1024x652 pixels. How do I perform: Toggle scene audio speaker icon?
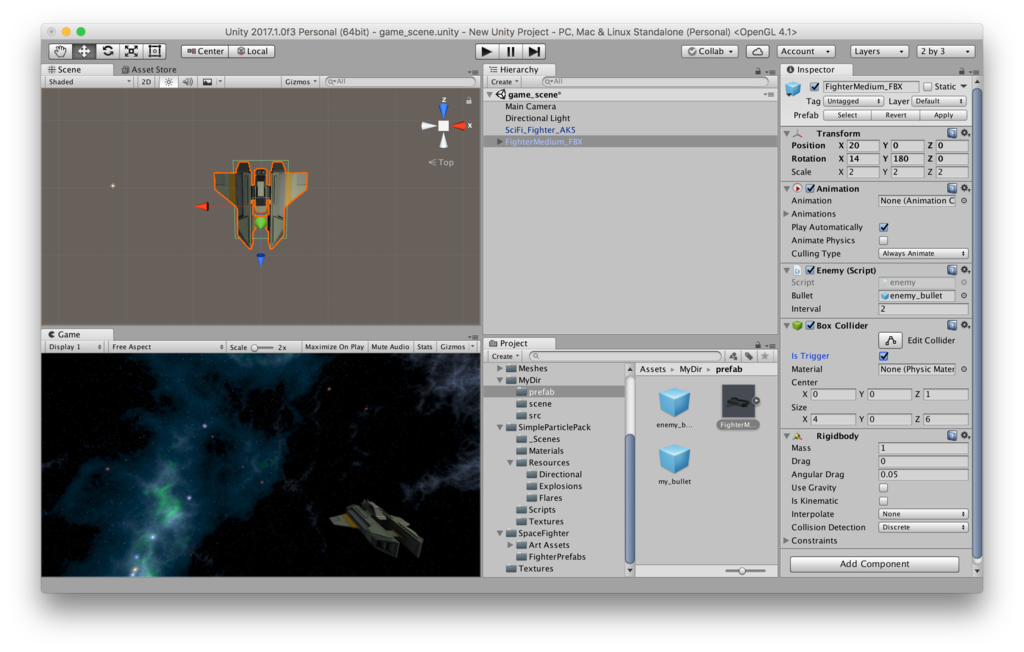[x=187, y=82]
